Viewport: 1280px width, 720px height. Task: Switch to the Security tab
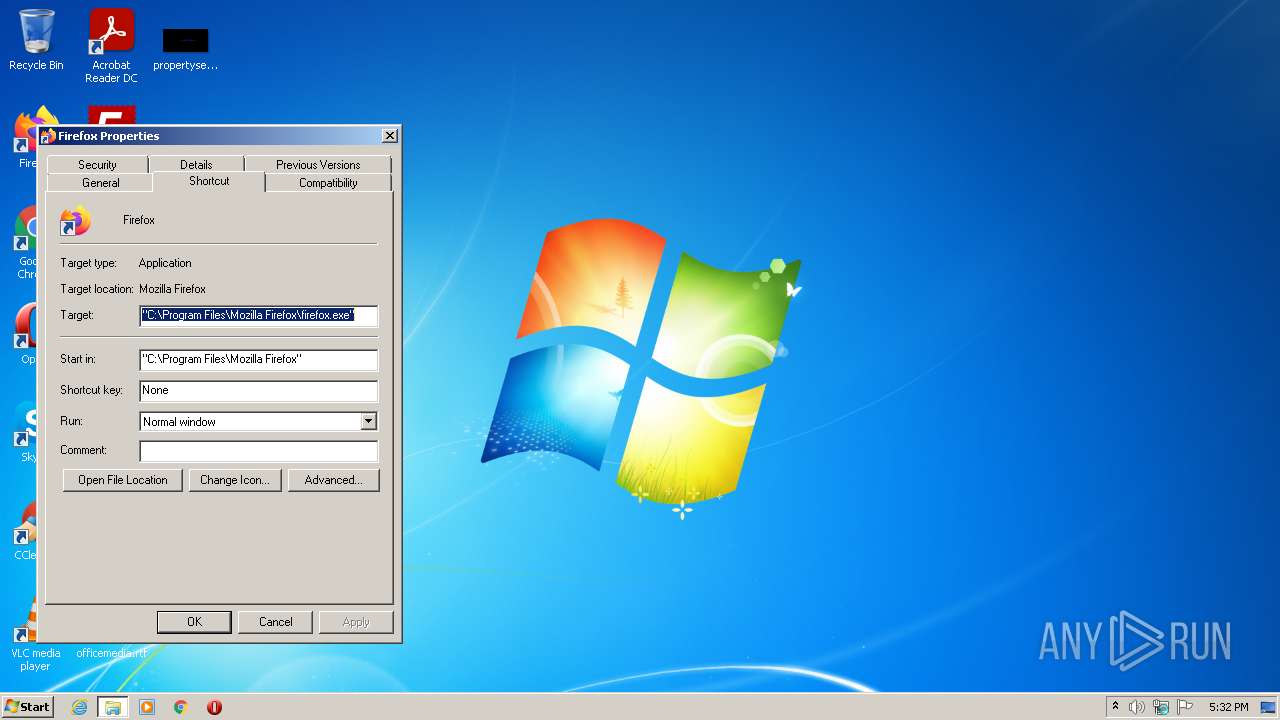pyautogui.click(x=97, y=165)
